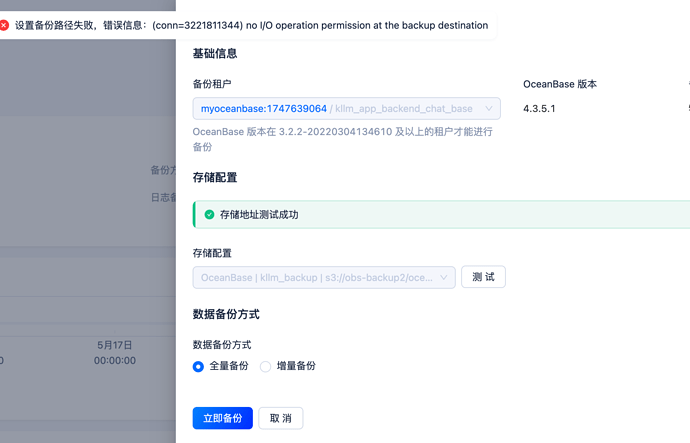Start backup with 立即备份 button
Image resolution: width=690 pixels, height=443 pixels.
tap(223, 418)
